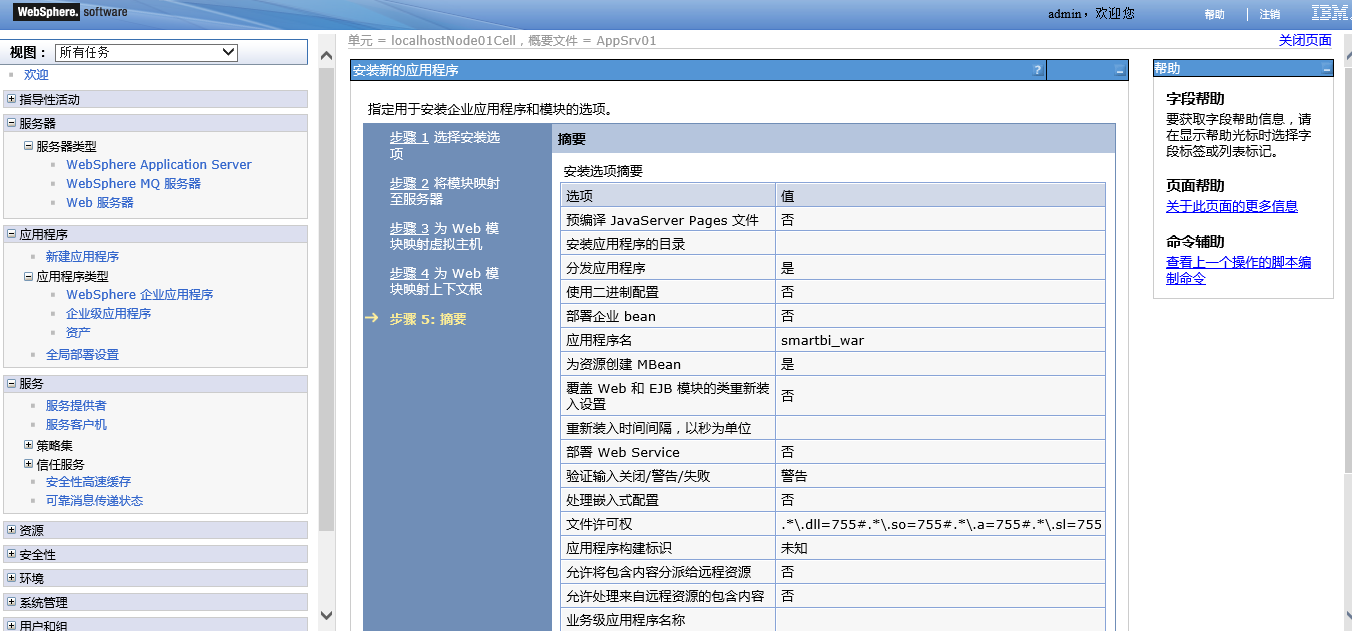The width and height of the screenshot is (1352, 631).
Task: Click navigation pane scrollbar down arrow
Action: 326,615
